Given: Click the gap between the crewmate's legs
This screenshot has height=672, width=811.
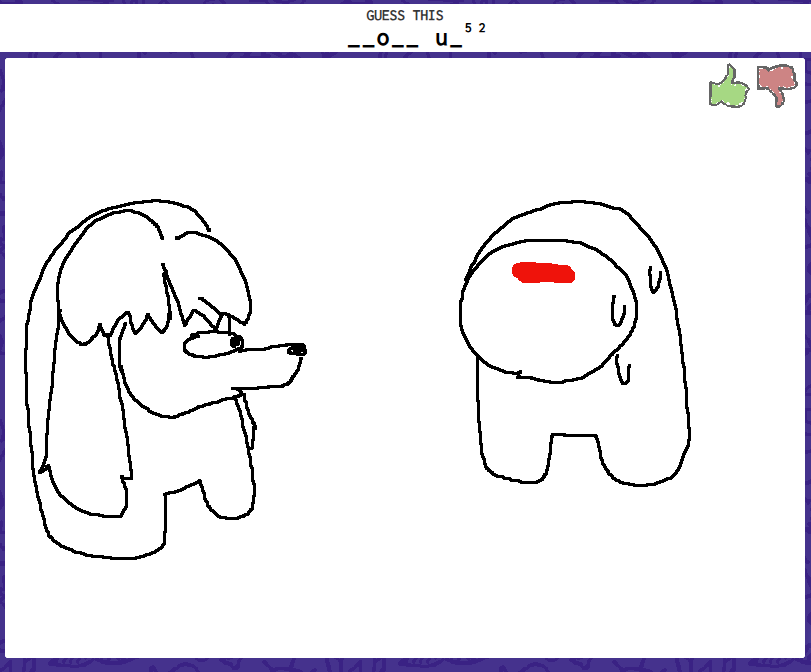Looking at the screenshot, I should click(575, 455).
